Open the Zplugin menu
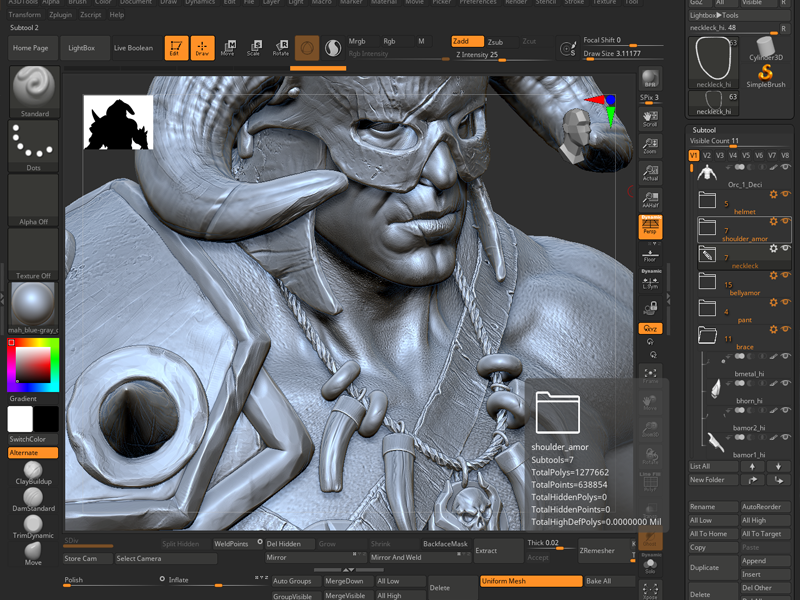 click(59, 15)
